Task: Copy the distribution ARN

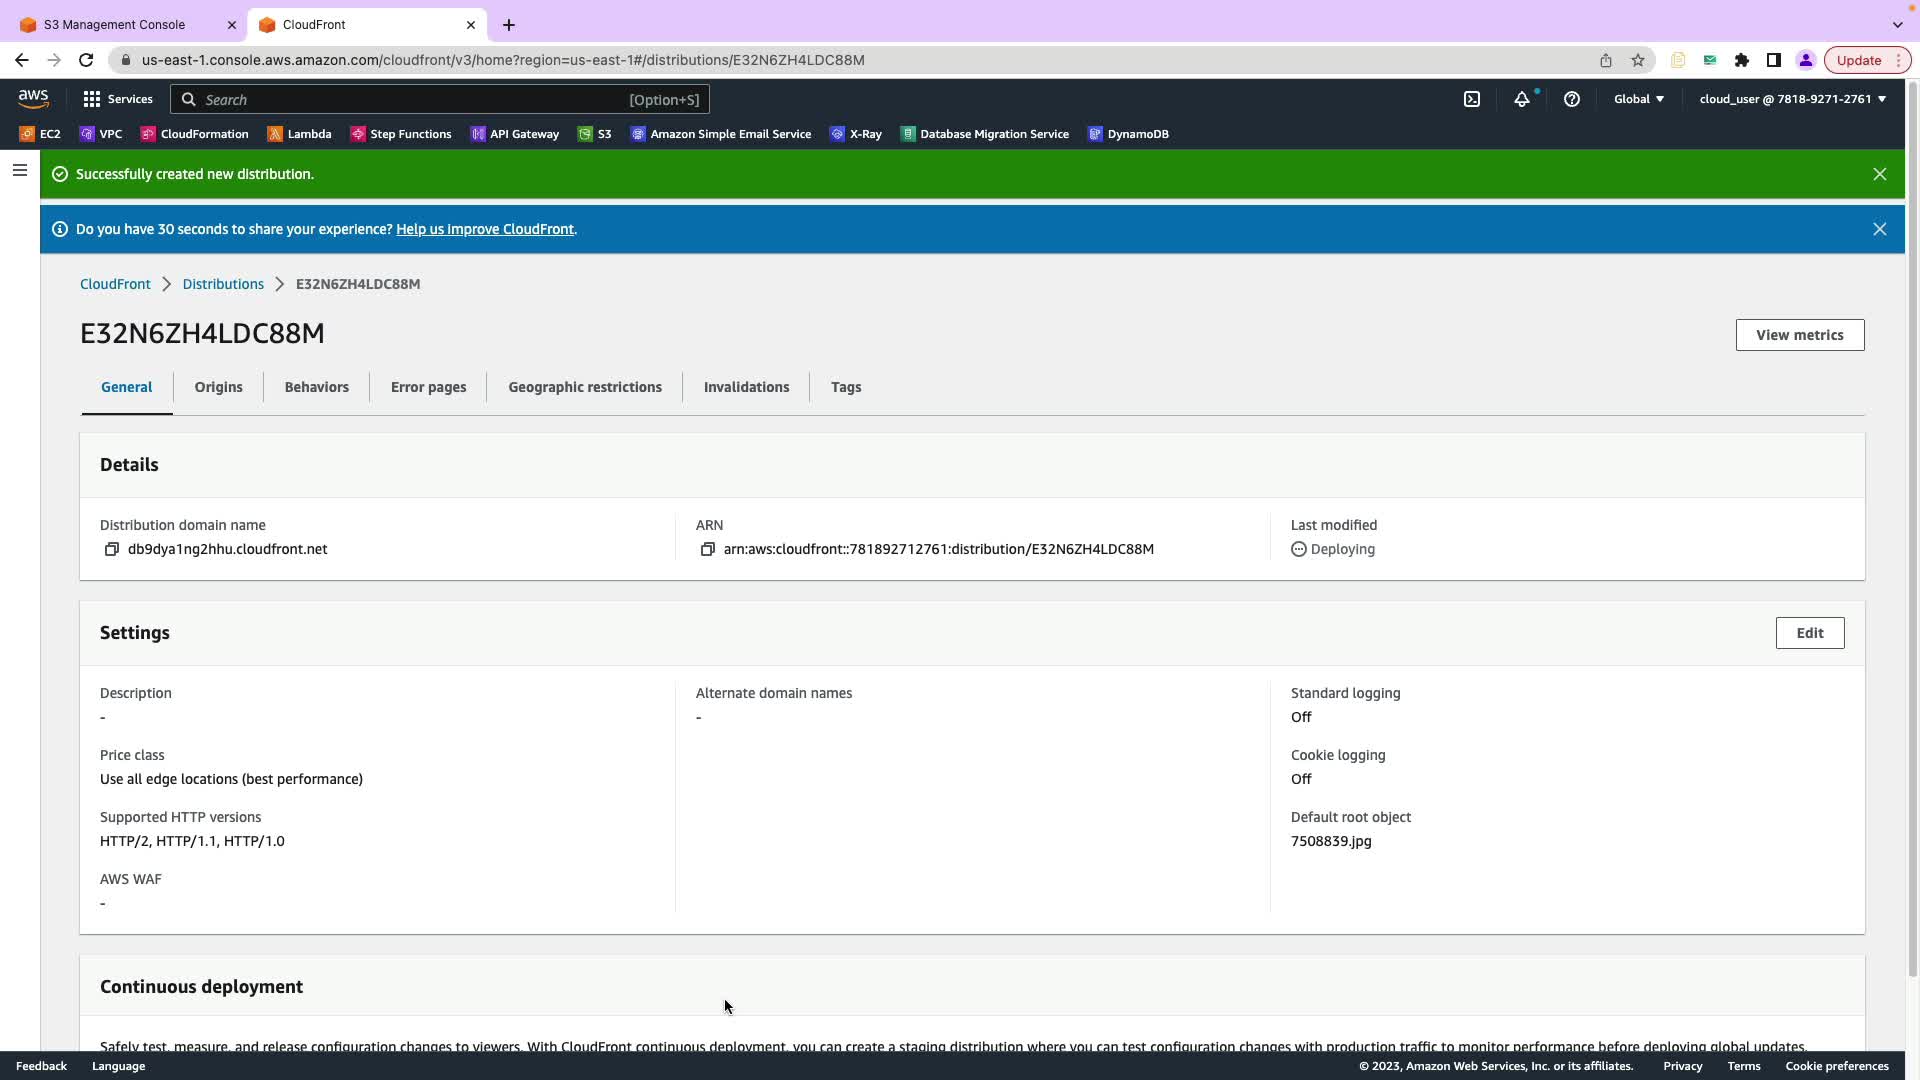Action: pos(708,549)
